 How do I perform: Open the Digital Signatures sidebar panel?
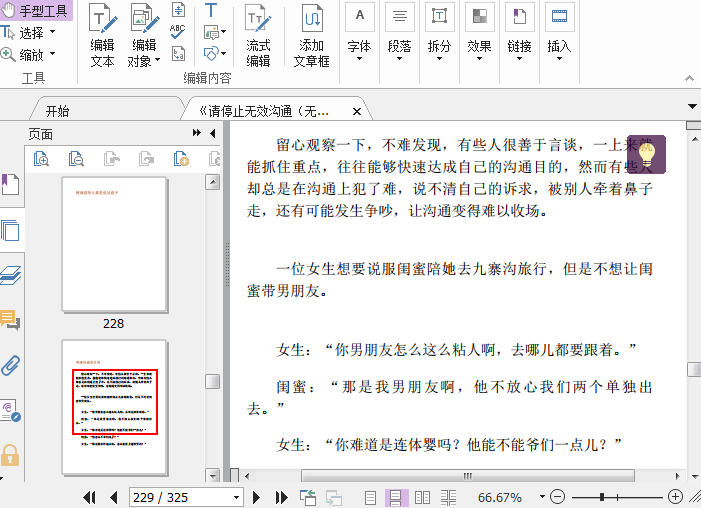pyautogui.click(x=10, y=411)
